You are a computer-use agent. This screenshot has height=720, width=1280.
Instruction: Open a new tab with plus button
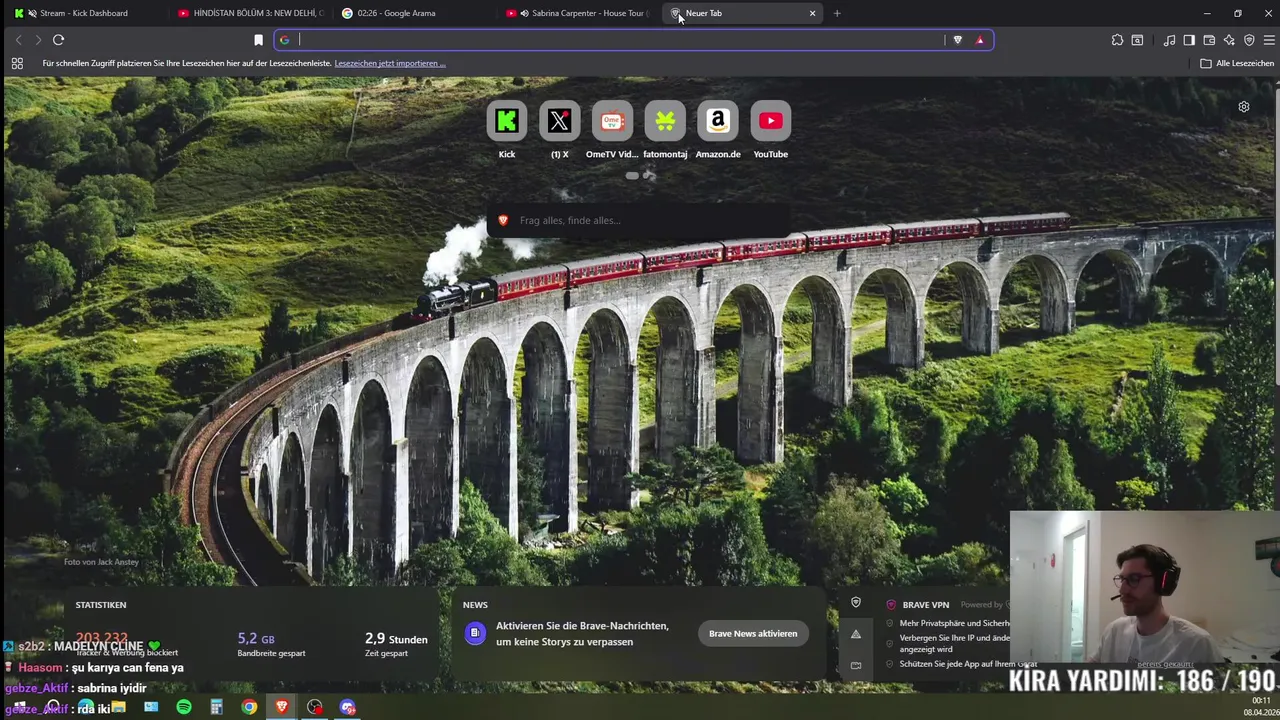click(837, 13)
